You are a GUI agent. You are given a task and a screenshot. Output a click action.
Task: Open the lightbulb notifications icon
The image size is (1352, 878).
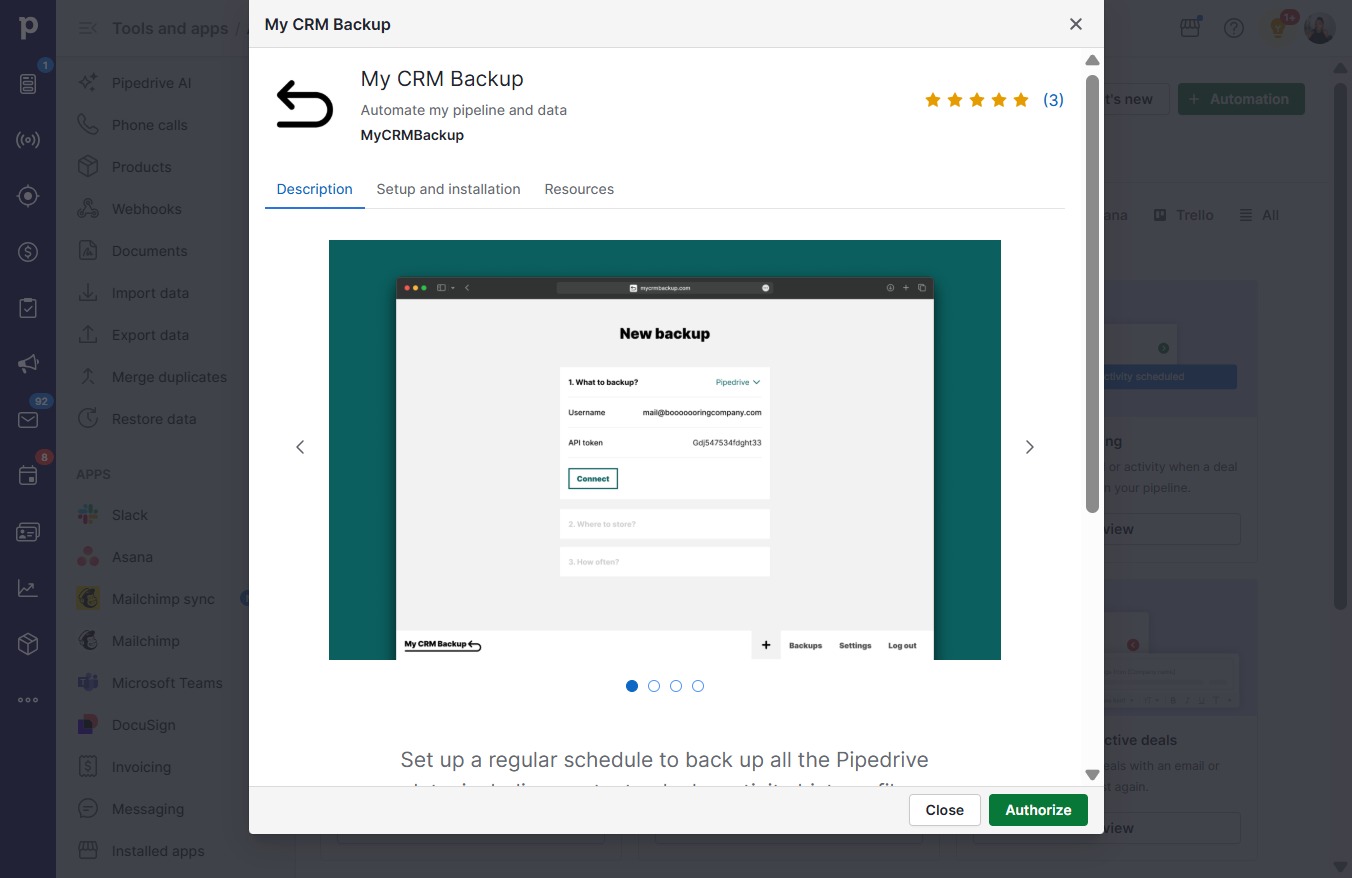click(x=1278, y=28)
